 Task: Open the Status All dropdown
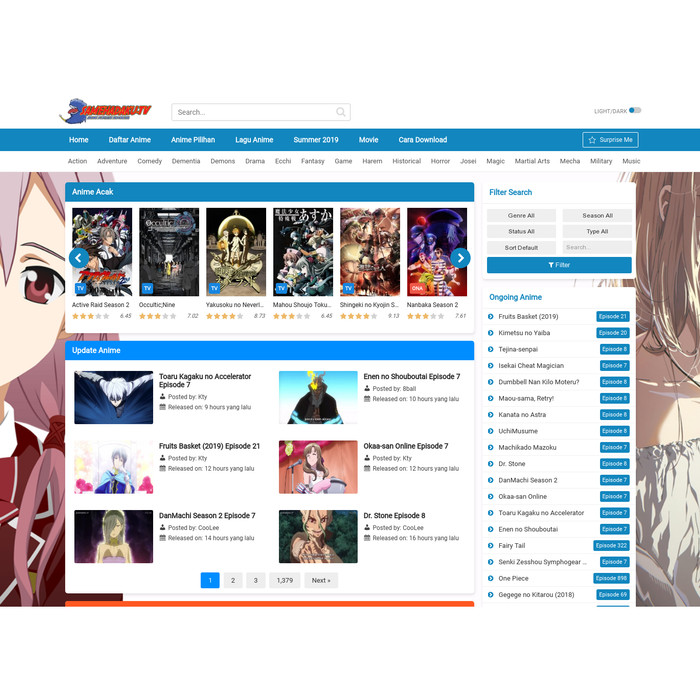[x=521, y=231]
